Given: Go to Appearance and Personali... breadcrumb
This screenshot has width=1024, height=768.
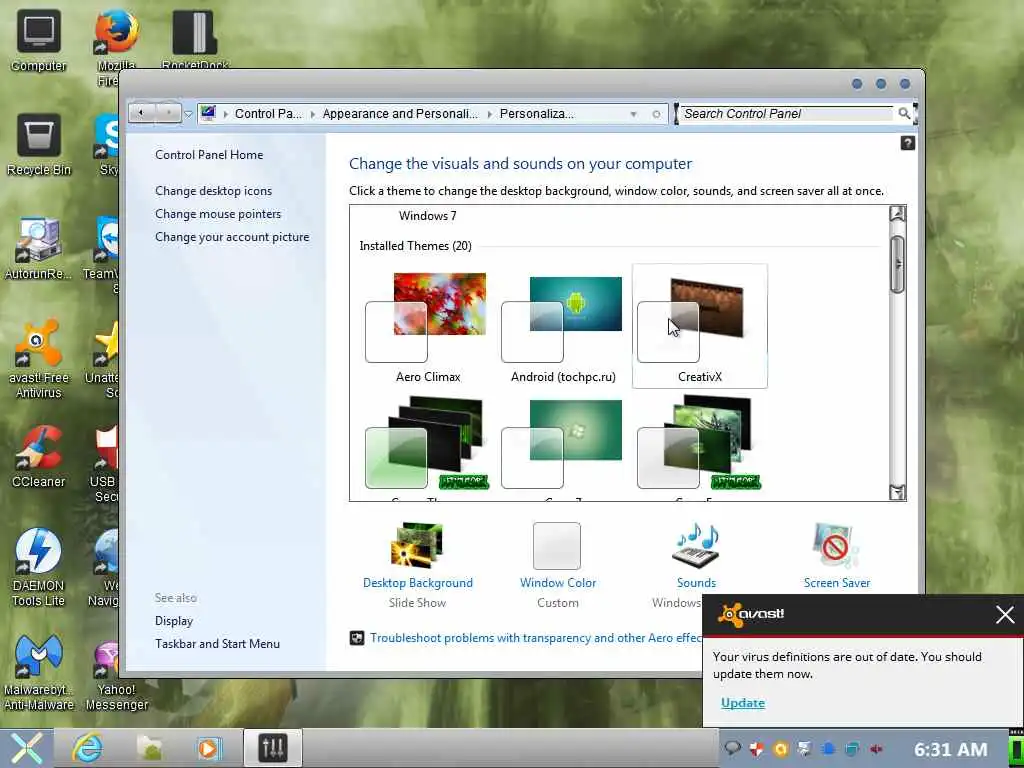Looking at the screenshot, I should coord(400,114).
